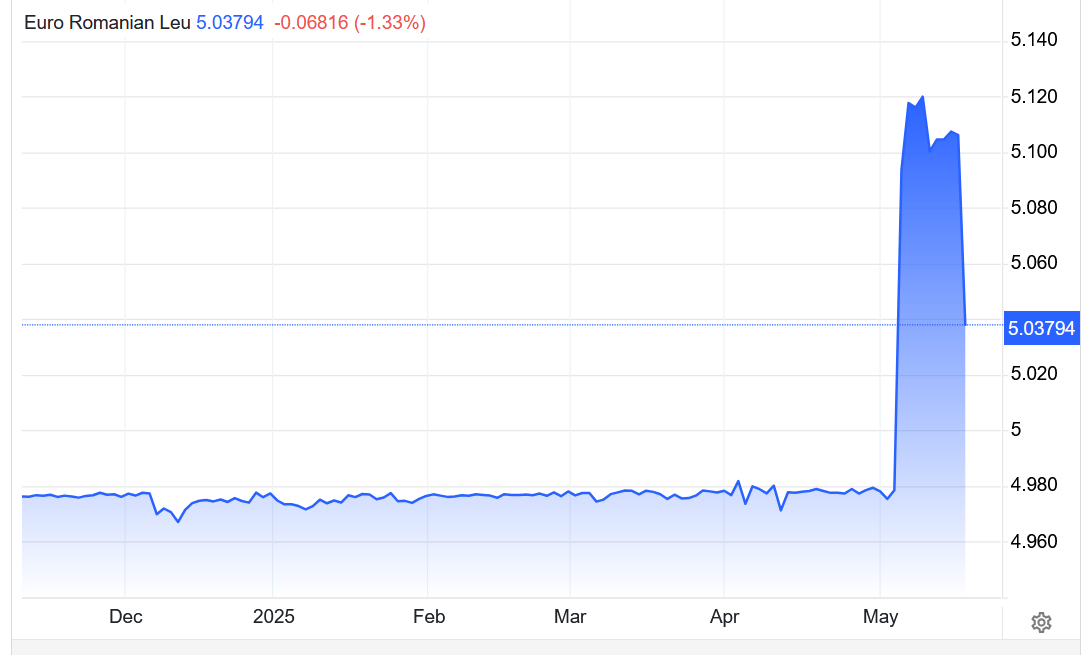Select the Mar label on time axis
Image resolution: width=1089 pixels, height=655 pixels.
tap(570, 617)
